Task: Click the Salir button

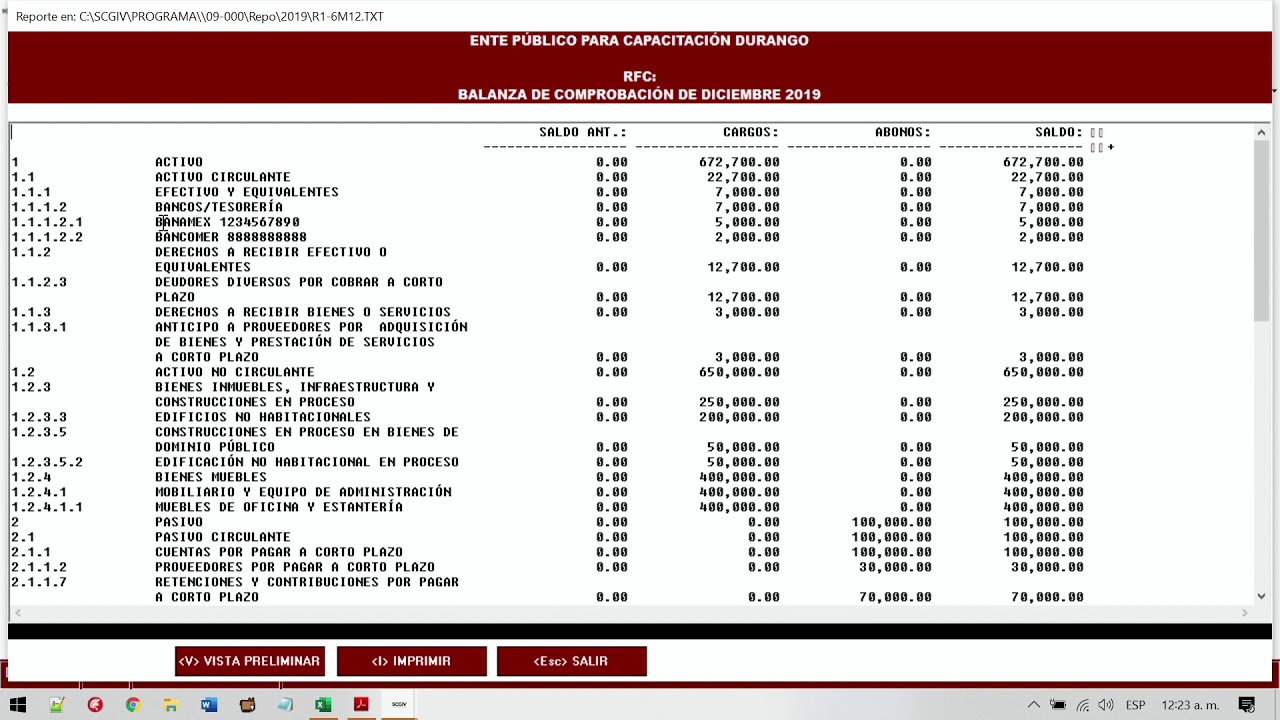Action: click(572, 661)
